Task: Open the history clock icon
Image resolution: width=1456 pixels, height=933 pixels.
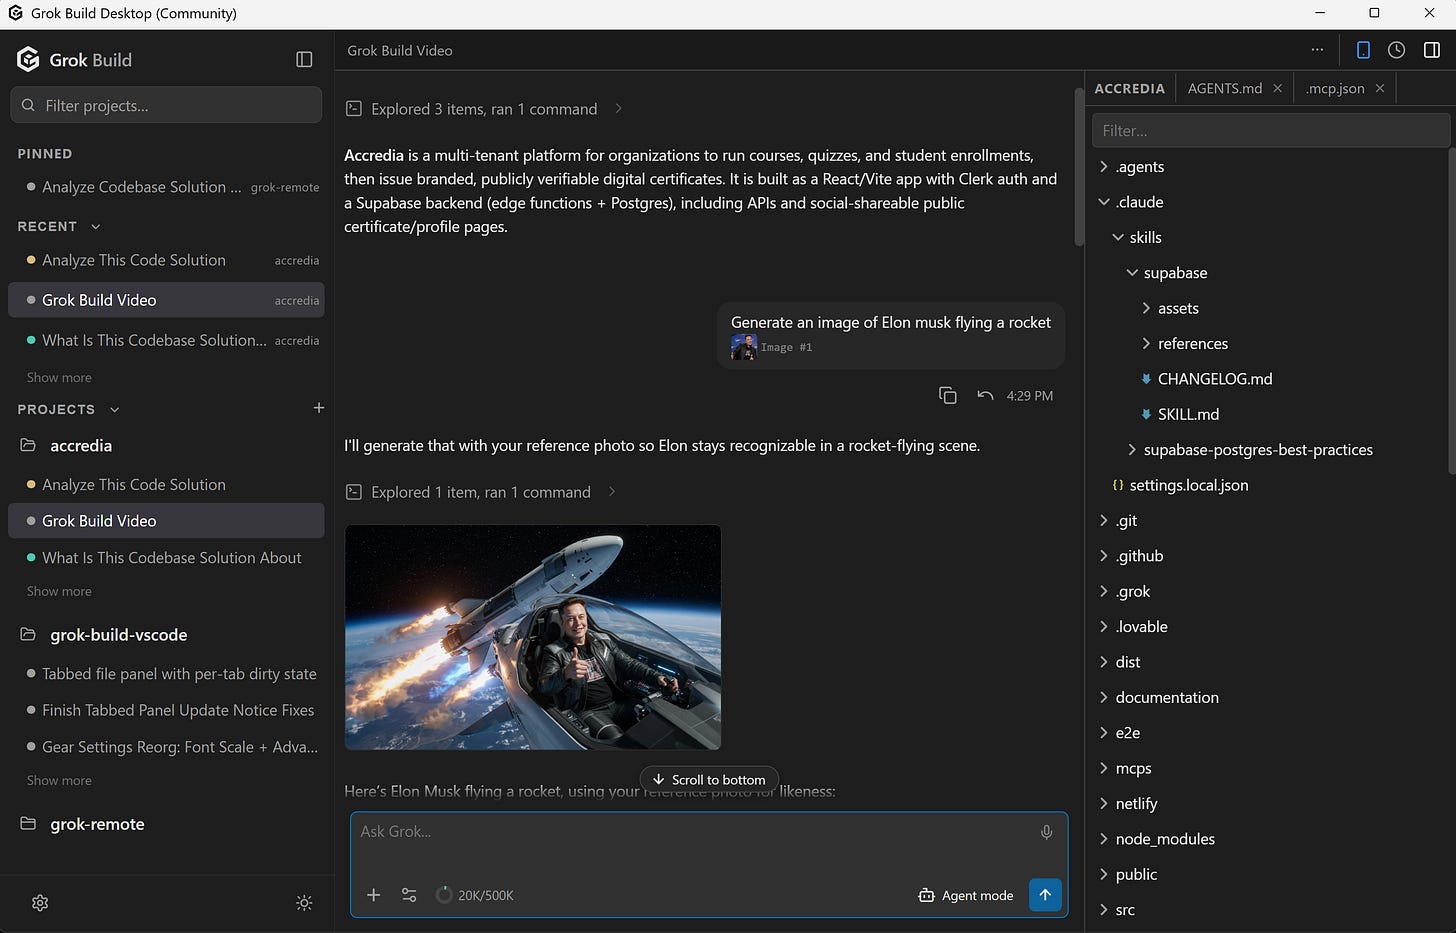Action: tap(1397, 50)
